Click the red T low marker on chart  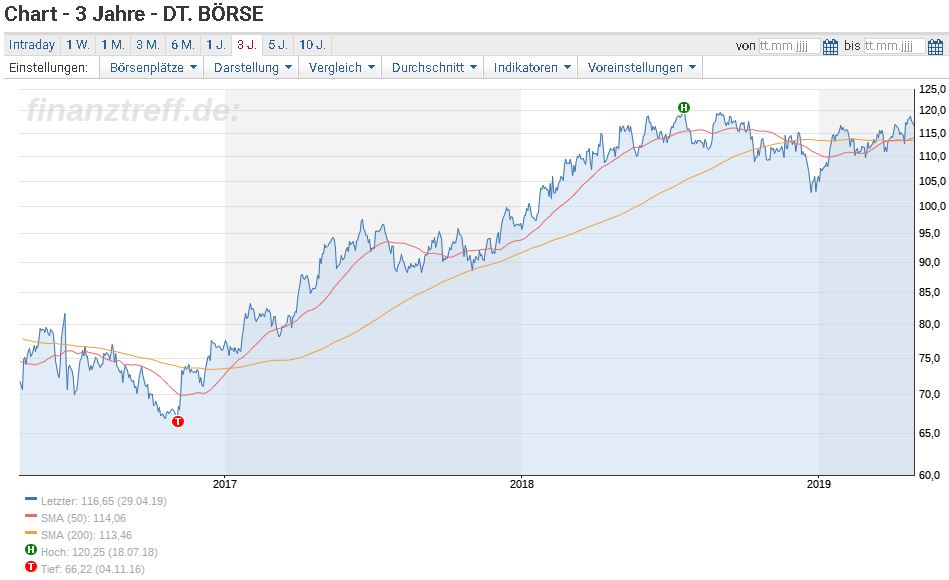point(177,421)
